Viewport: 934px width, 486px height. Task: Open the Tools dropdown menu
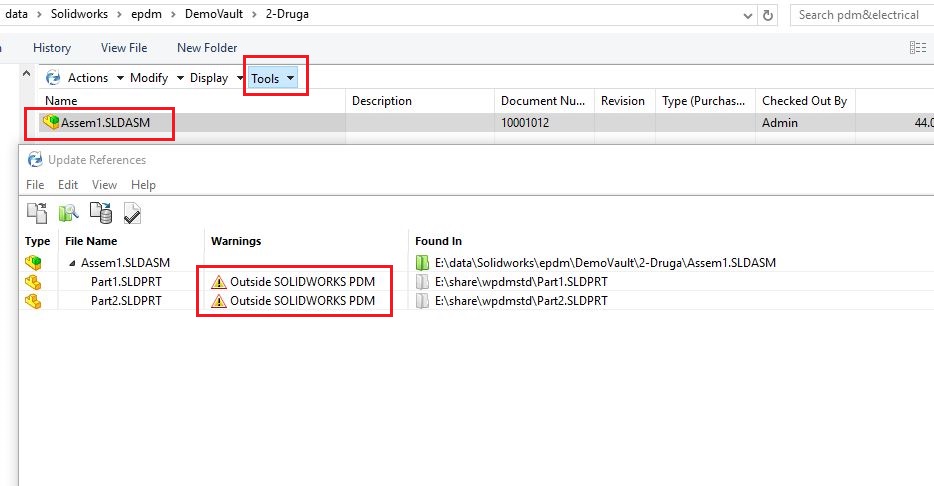[273, 78]
